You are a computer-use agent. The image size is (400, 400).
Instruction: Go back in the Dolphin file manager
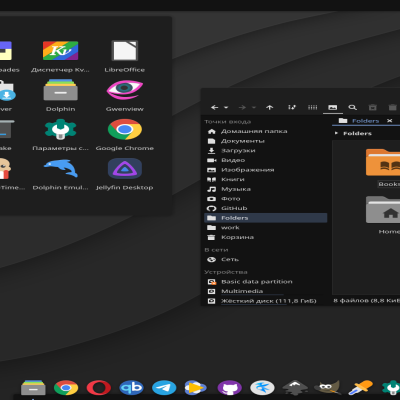pyautogui.click(x=214, y=107)
